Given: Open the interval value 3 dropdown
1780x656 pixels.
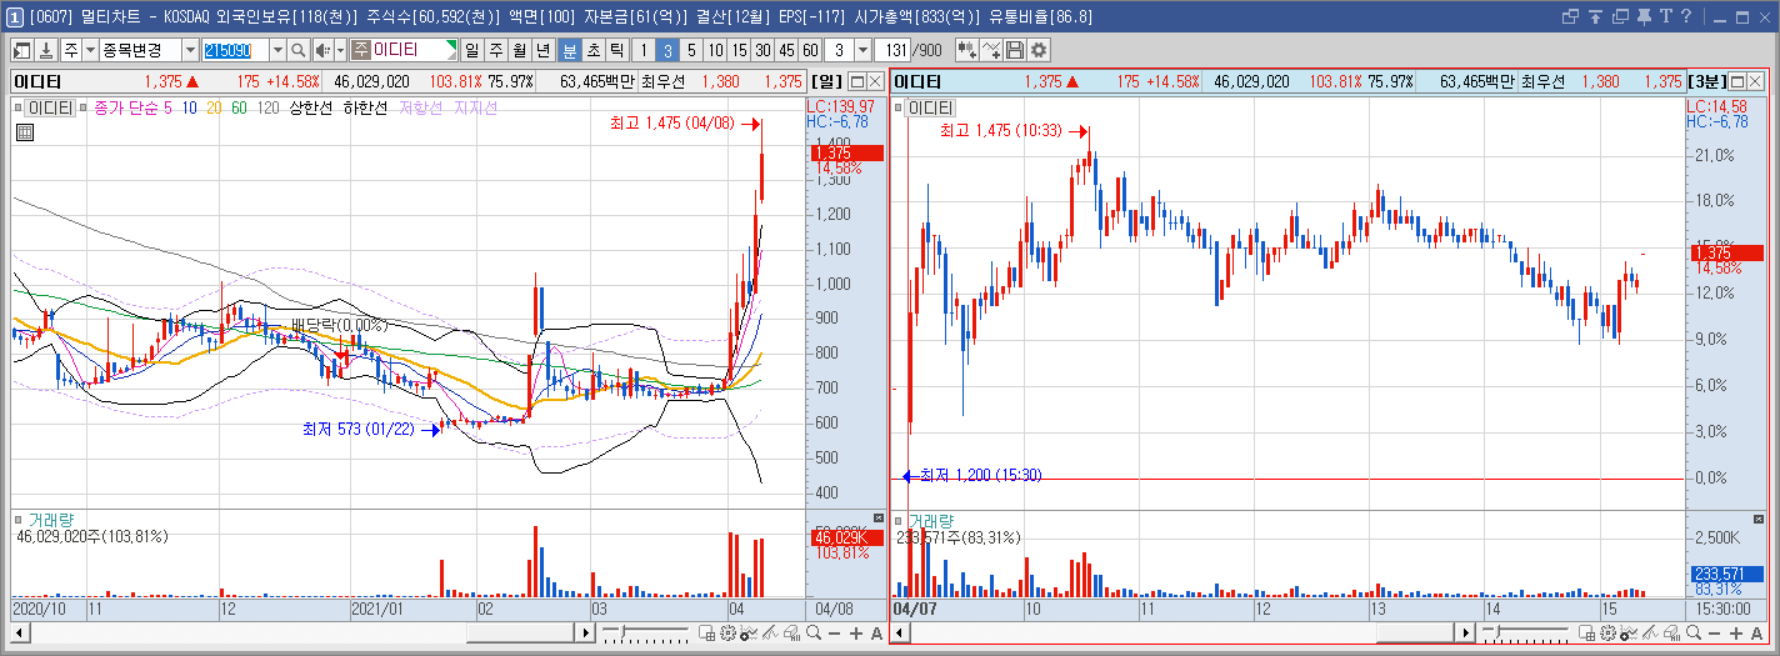Looking at the screenshot, I should 863,50.
